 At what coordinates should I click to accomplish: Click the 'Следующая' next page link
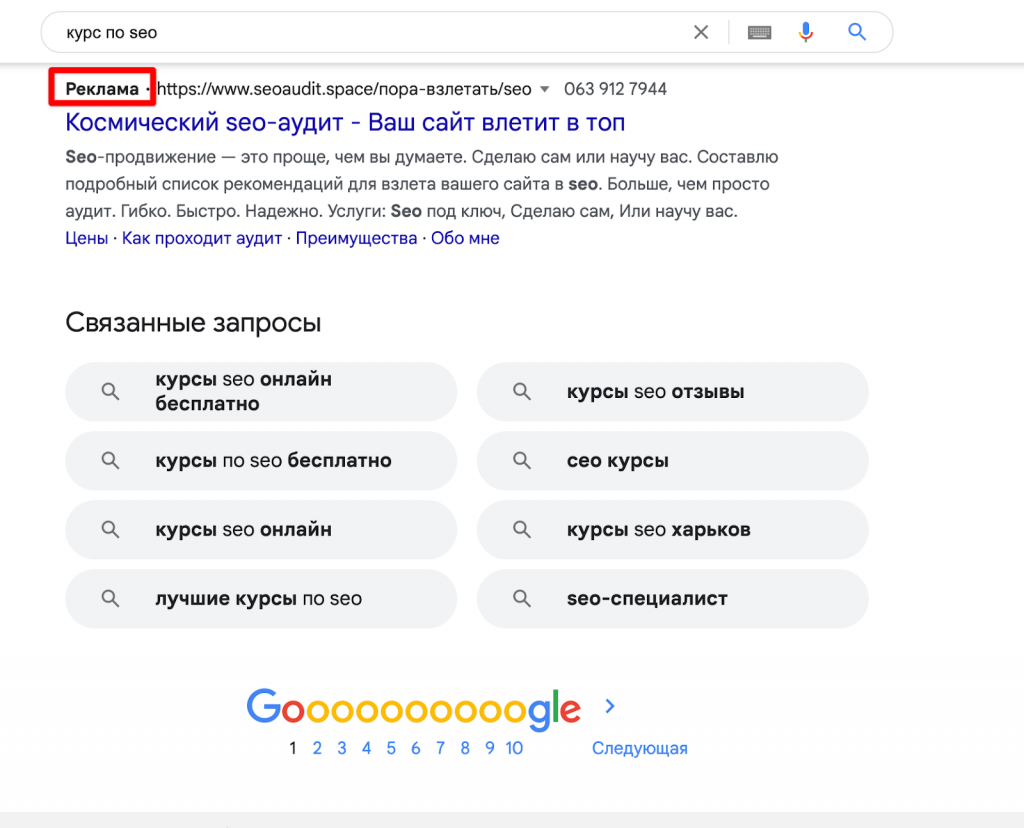(x=639, y=748)
